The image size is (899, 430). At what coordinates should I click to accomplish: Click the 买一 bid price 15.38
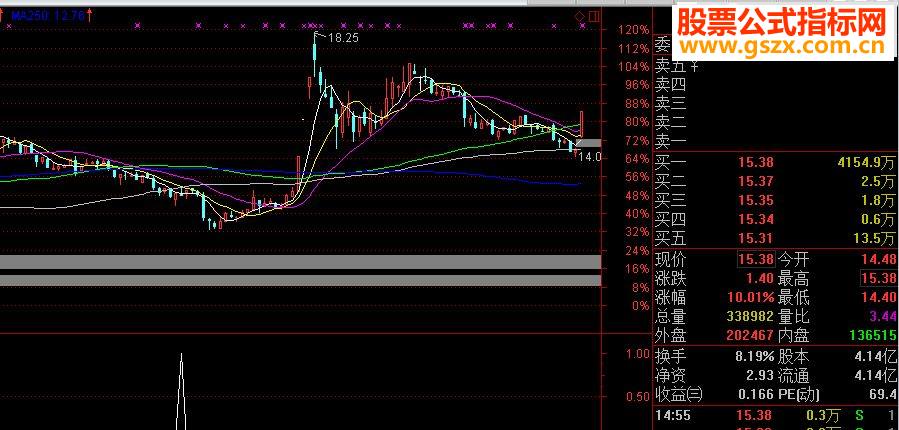(x=756, y=163)
